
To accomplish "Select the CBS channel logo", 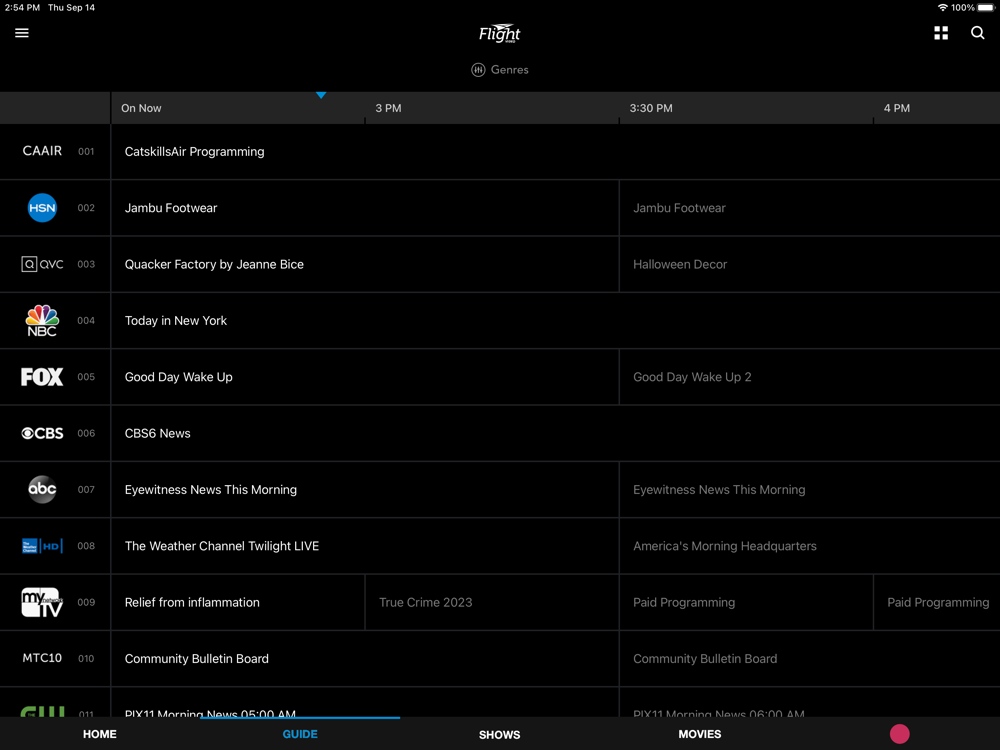I will click(x=42, y=433).
